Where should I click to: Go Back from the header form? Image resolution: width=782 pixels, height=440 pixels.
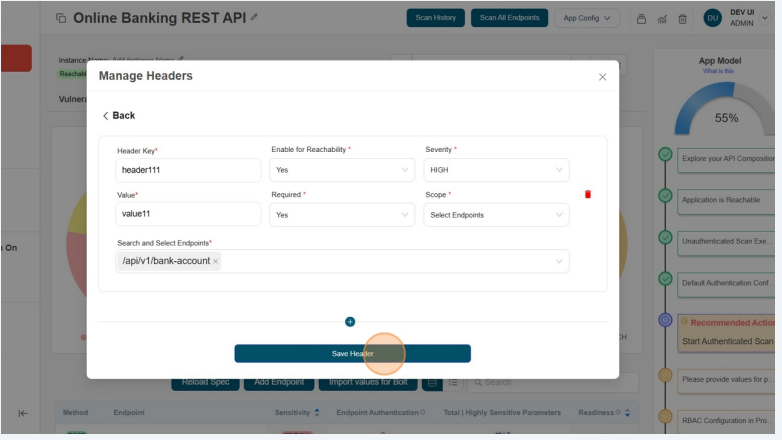point(119,116)
